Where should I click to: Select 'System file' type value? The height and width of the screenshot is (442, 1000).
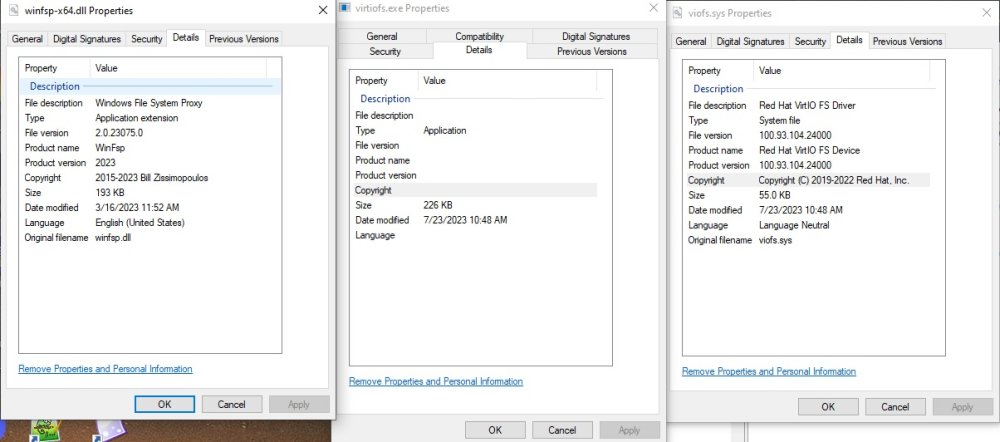click(x=779, y=121)
